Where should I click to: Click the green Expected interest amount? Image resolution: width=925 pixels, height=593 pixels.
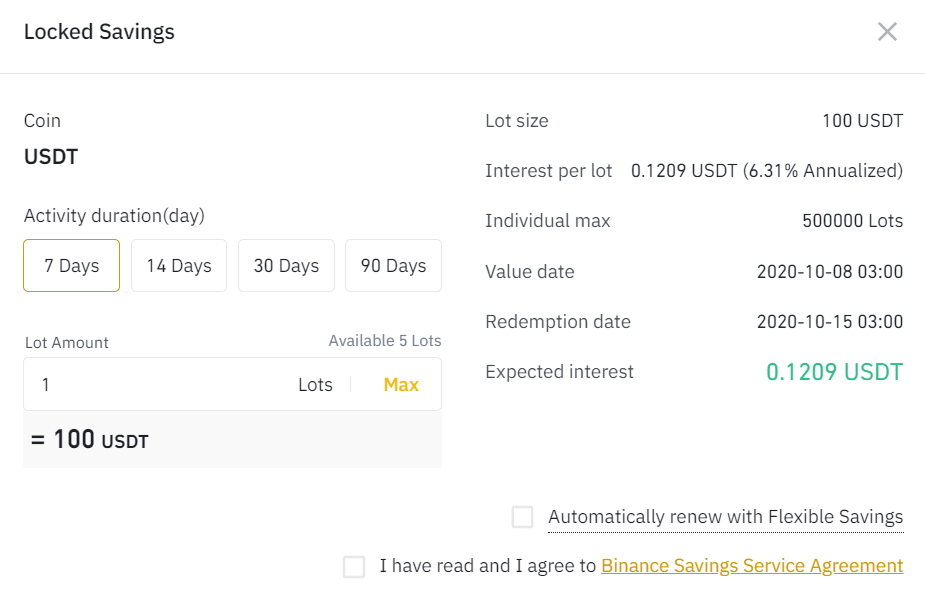(x=834, y=373)
